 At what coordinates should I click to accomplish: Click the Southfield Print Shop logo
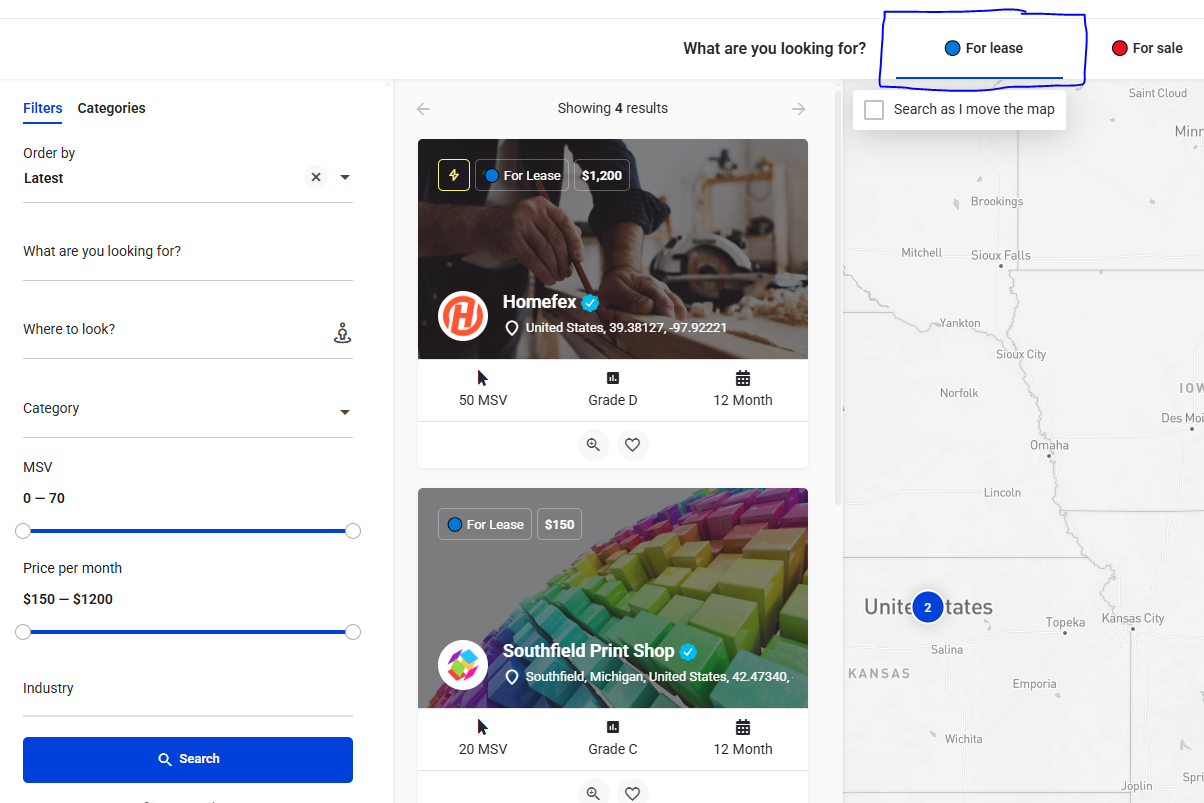tap(463, 664)
